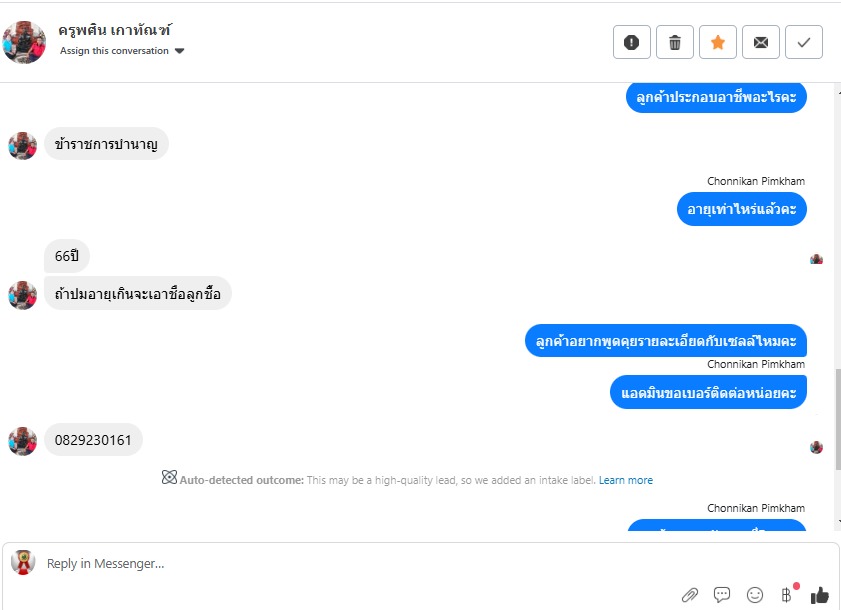Mark conversation unread with envelope icon
841x610 pixels.
click(x=761, y=42)
